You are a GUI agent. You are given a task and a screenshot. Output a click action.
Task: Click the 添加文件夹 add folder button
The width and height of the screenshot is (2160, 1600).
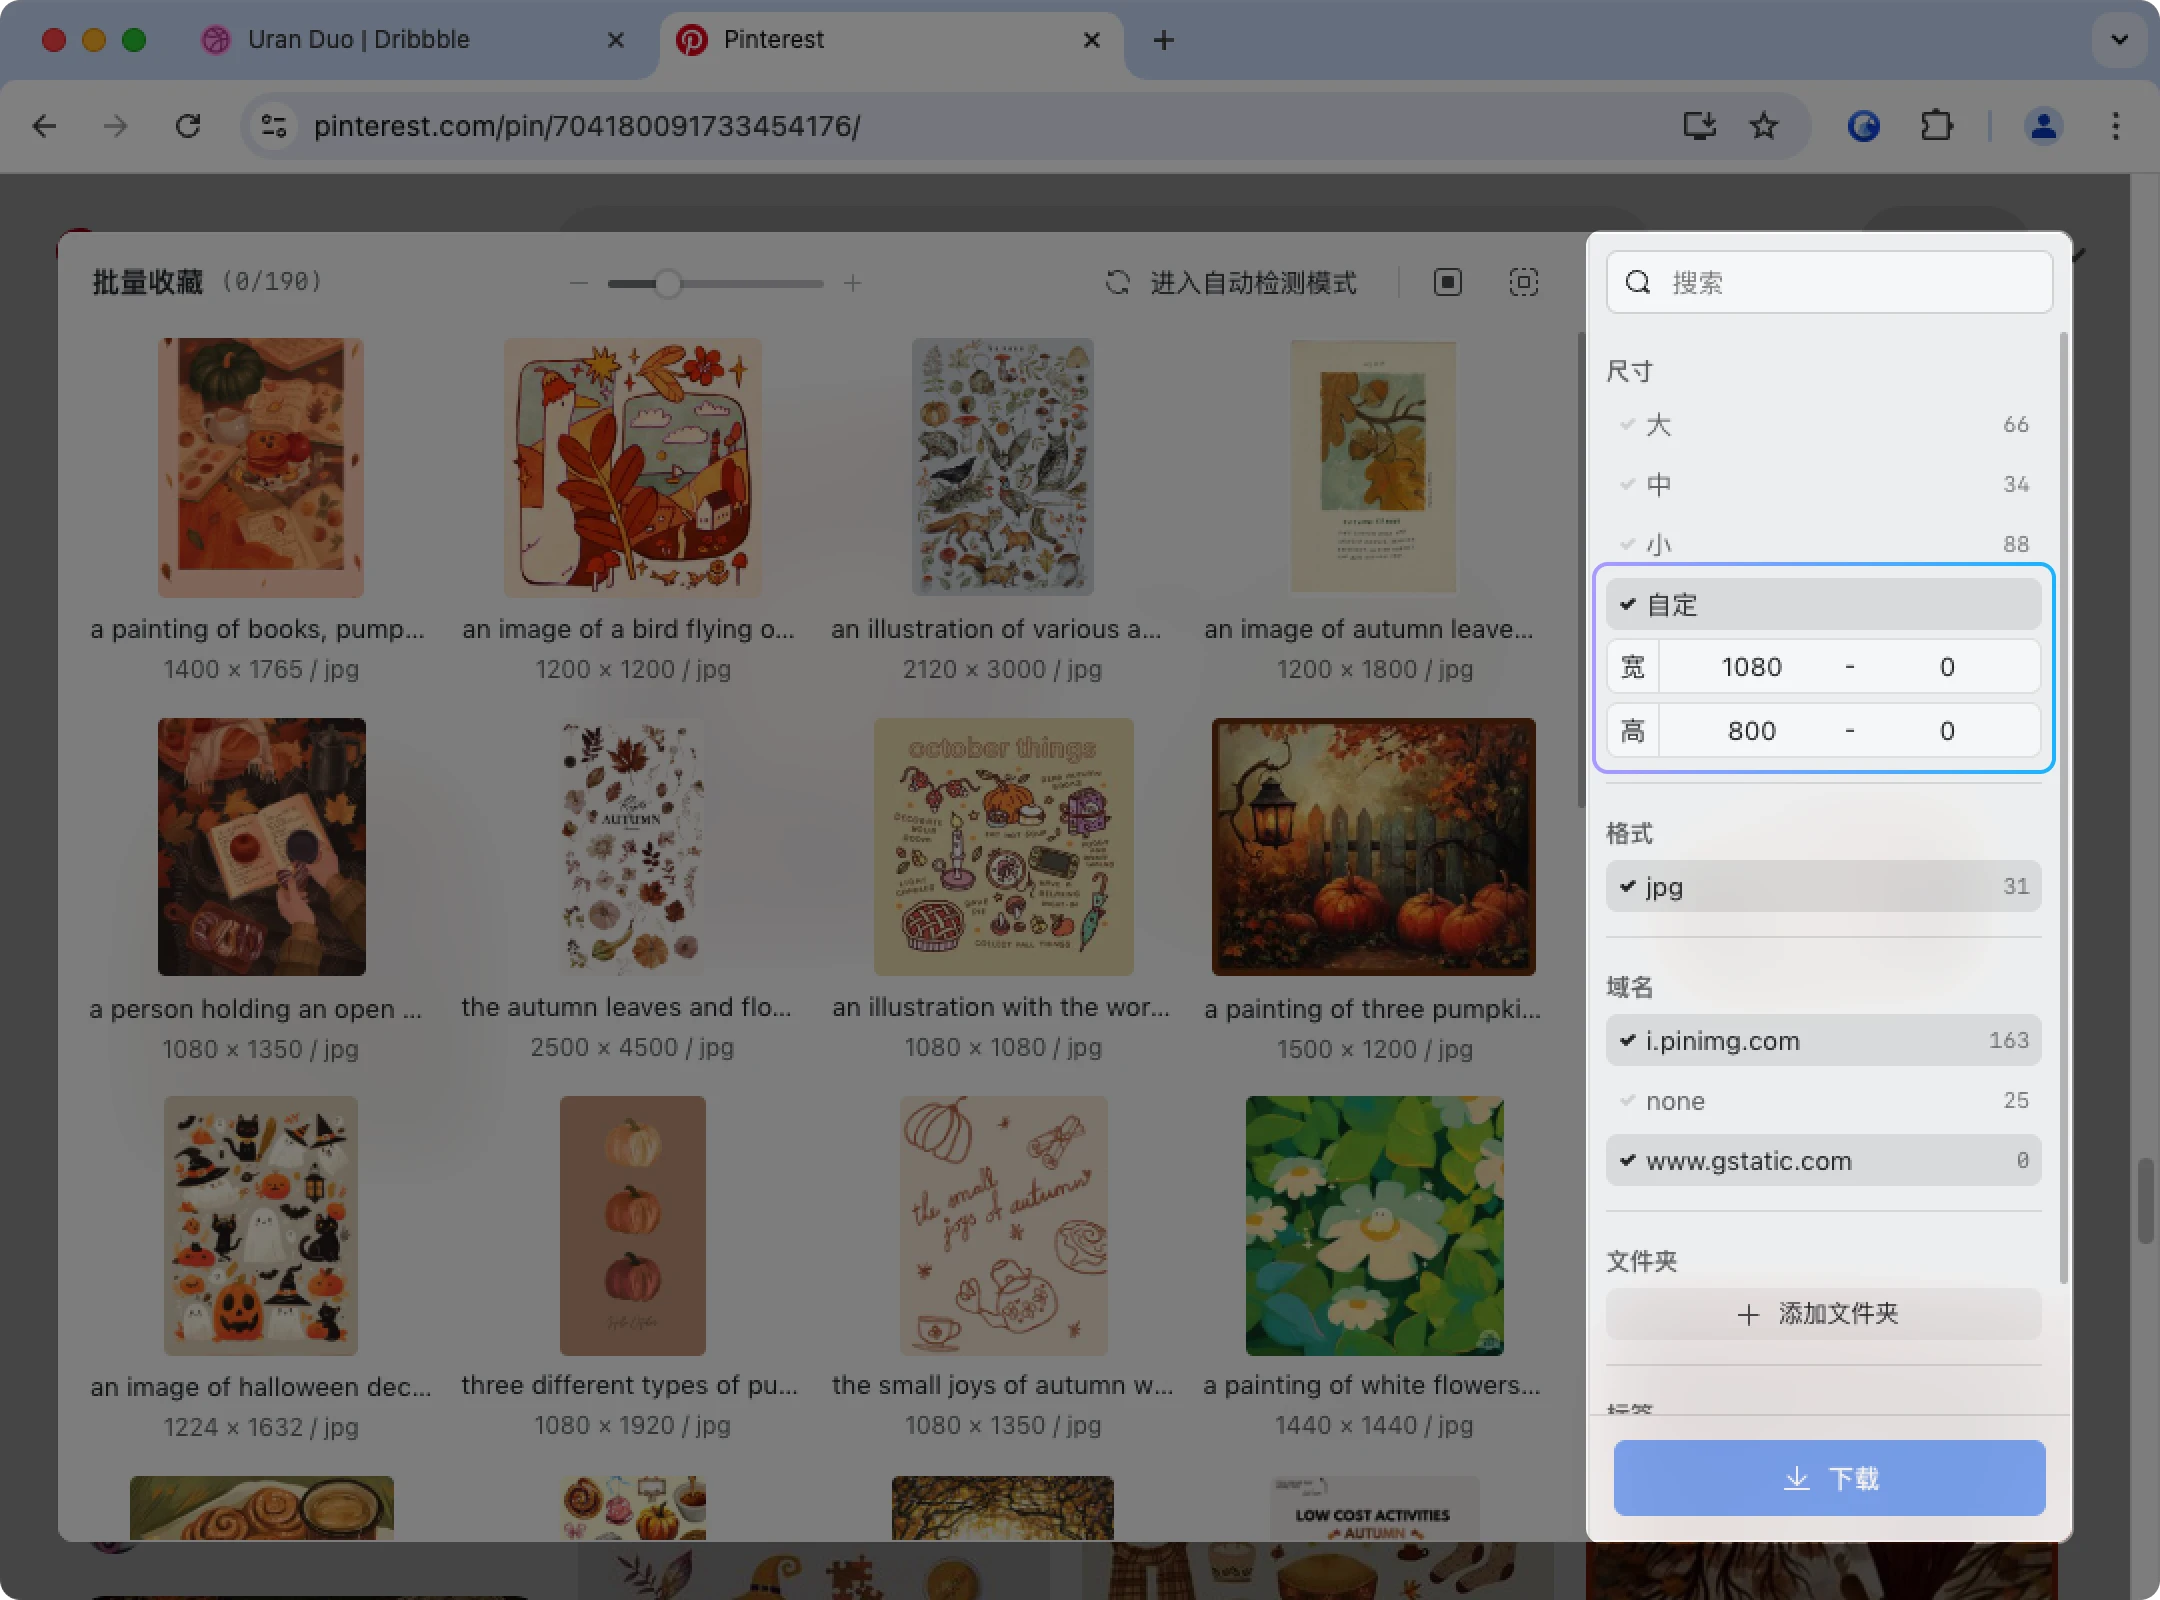(x=1823, y=1314)
